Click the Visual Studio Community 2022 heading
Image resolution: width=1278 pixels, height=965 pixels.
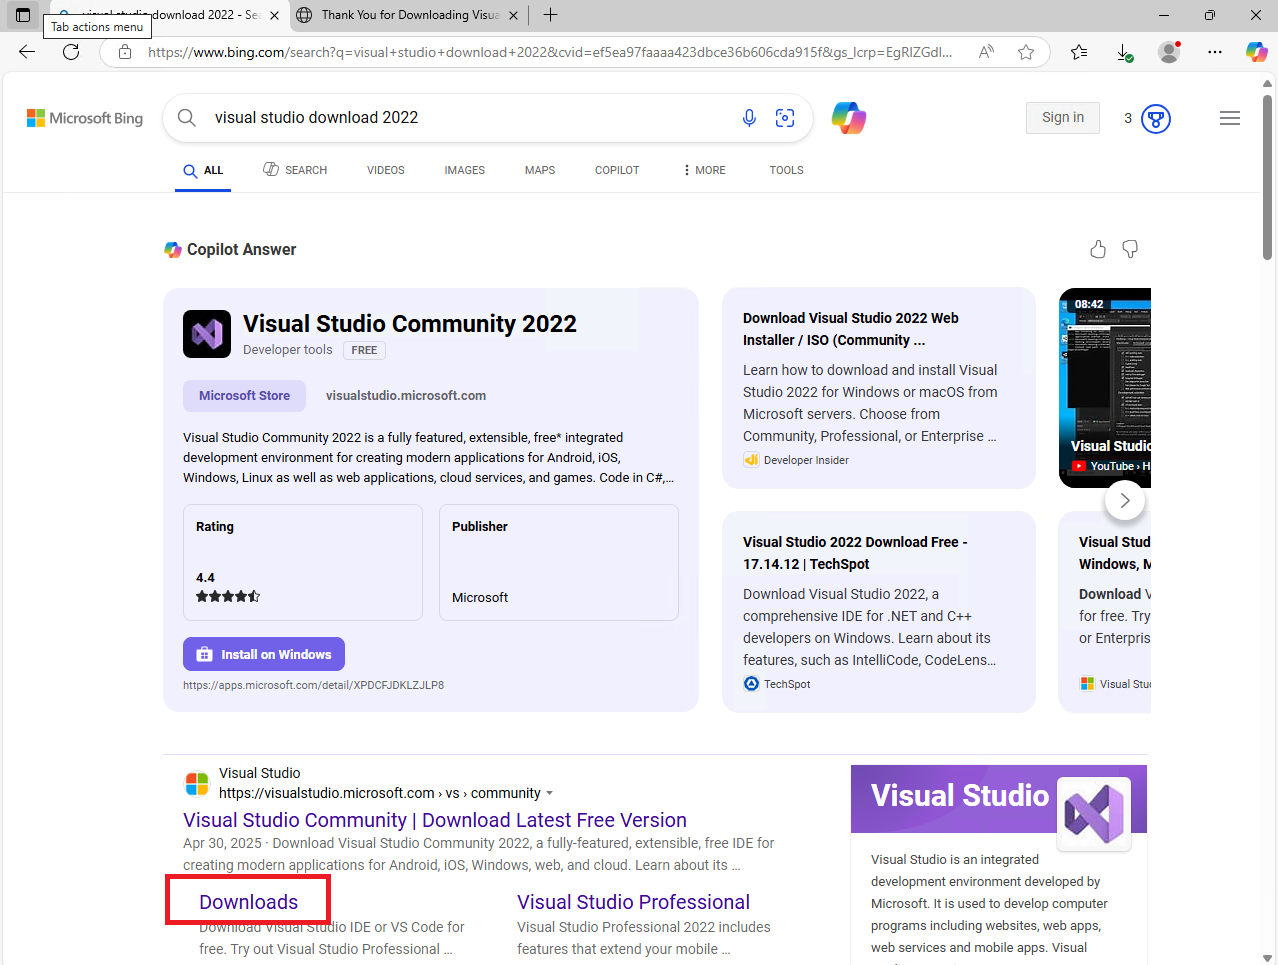coord(410,324)
